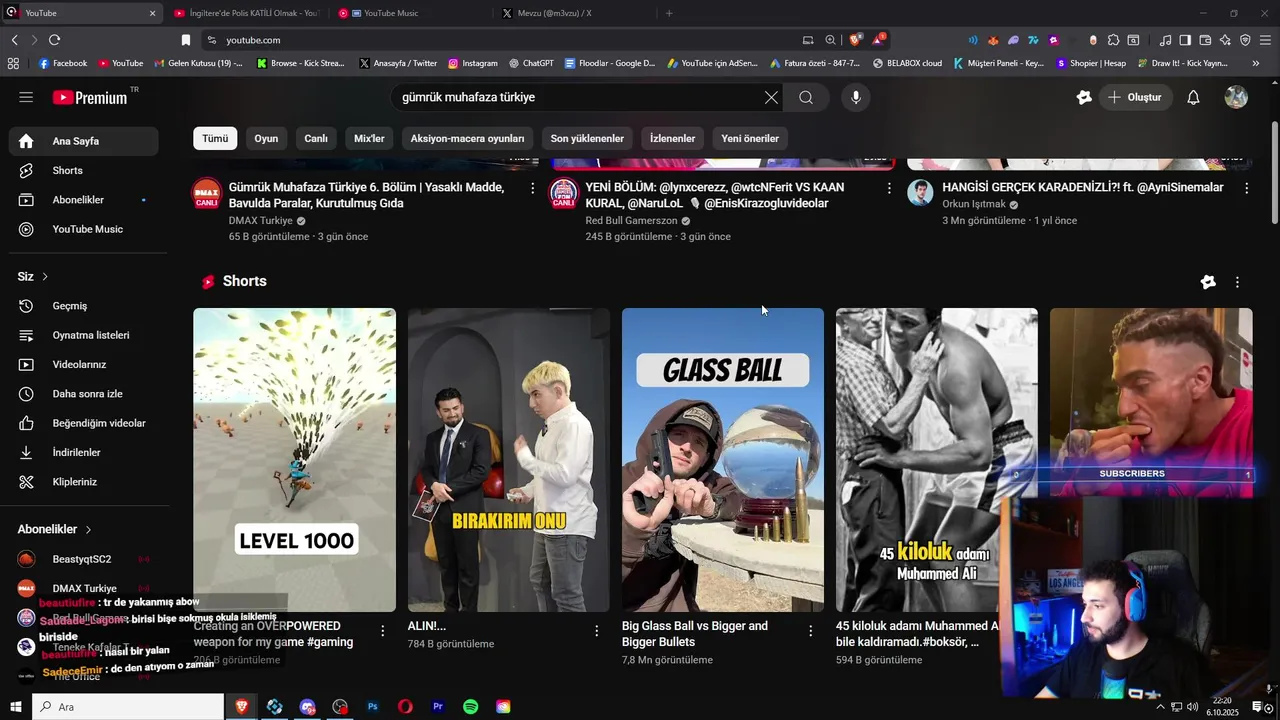Reload the page with browser refresh
The image size is (1280, 720).
click(54, 40)
